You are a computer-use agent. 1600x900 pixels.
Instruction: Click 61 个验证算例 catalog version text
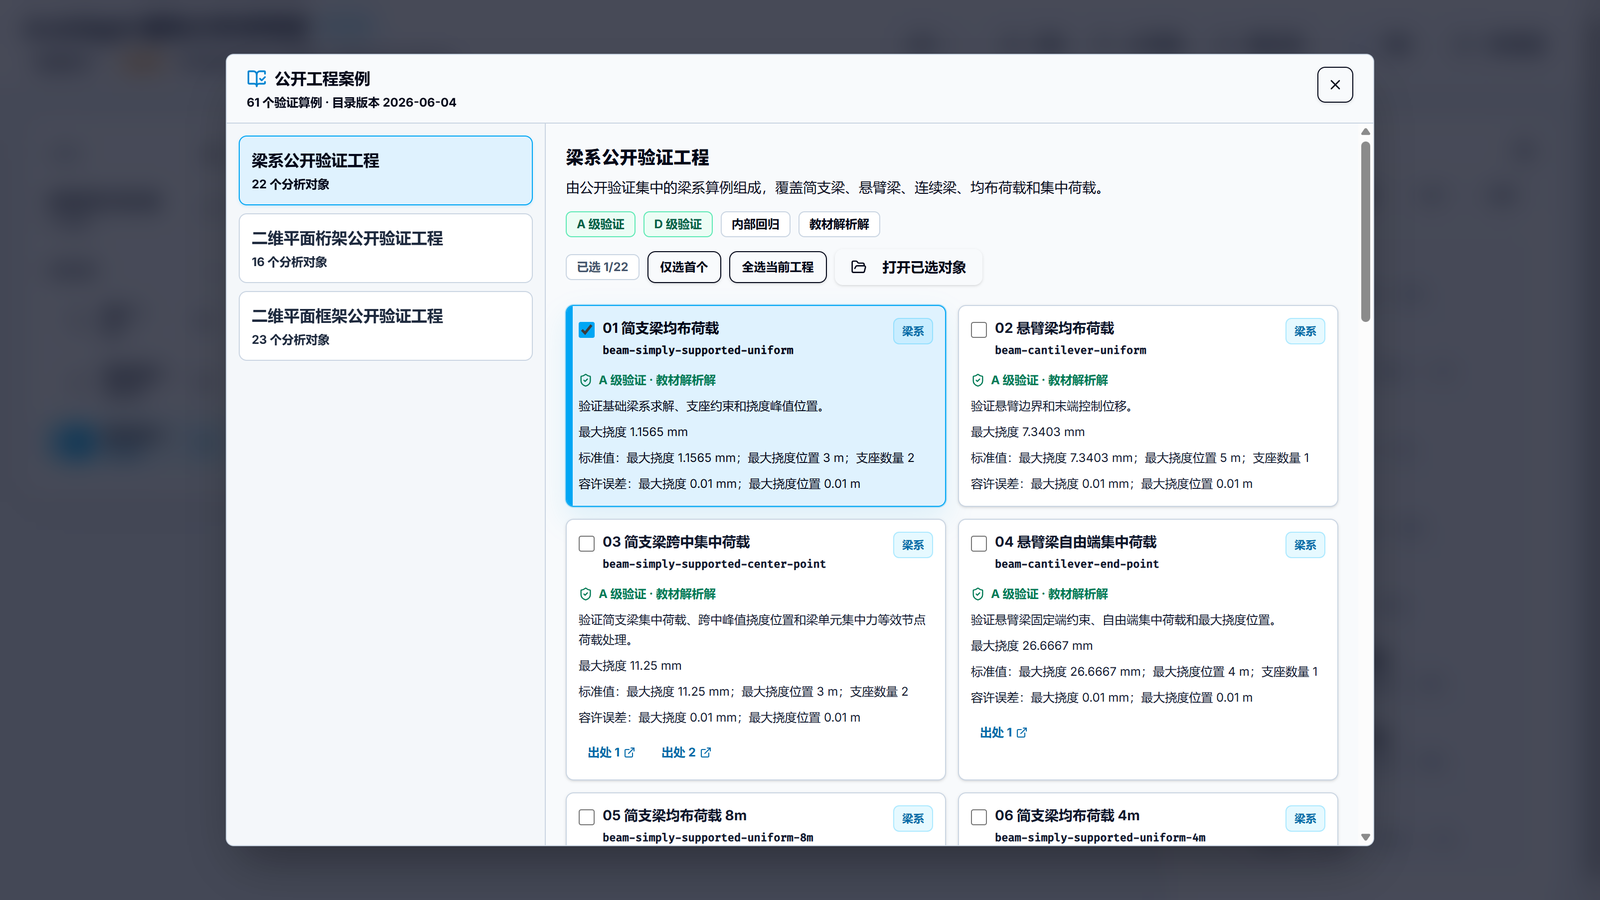(352, 102)
